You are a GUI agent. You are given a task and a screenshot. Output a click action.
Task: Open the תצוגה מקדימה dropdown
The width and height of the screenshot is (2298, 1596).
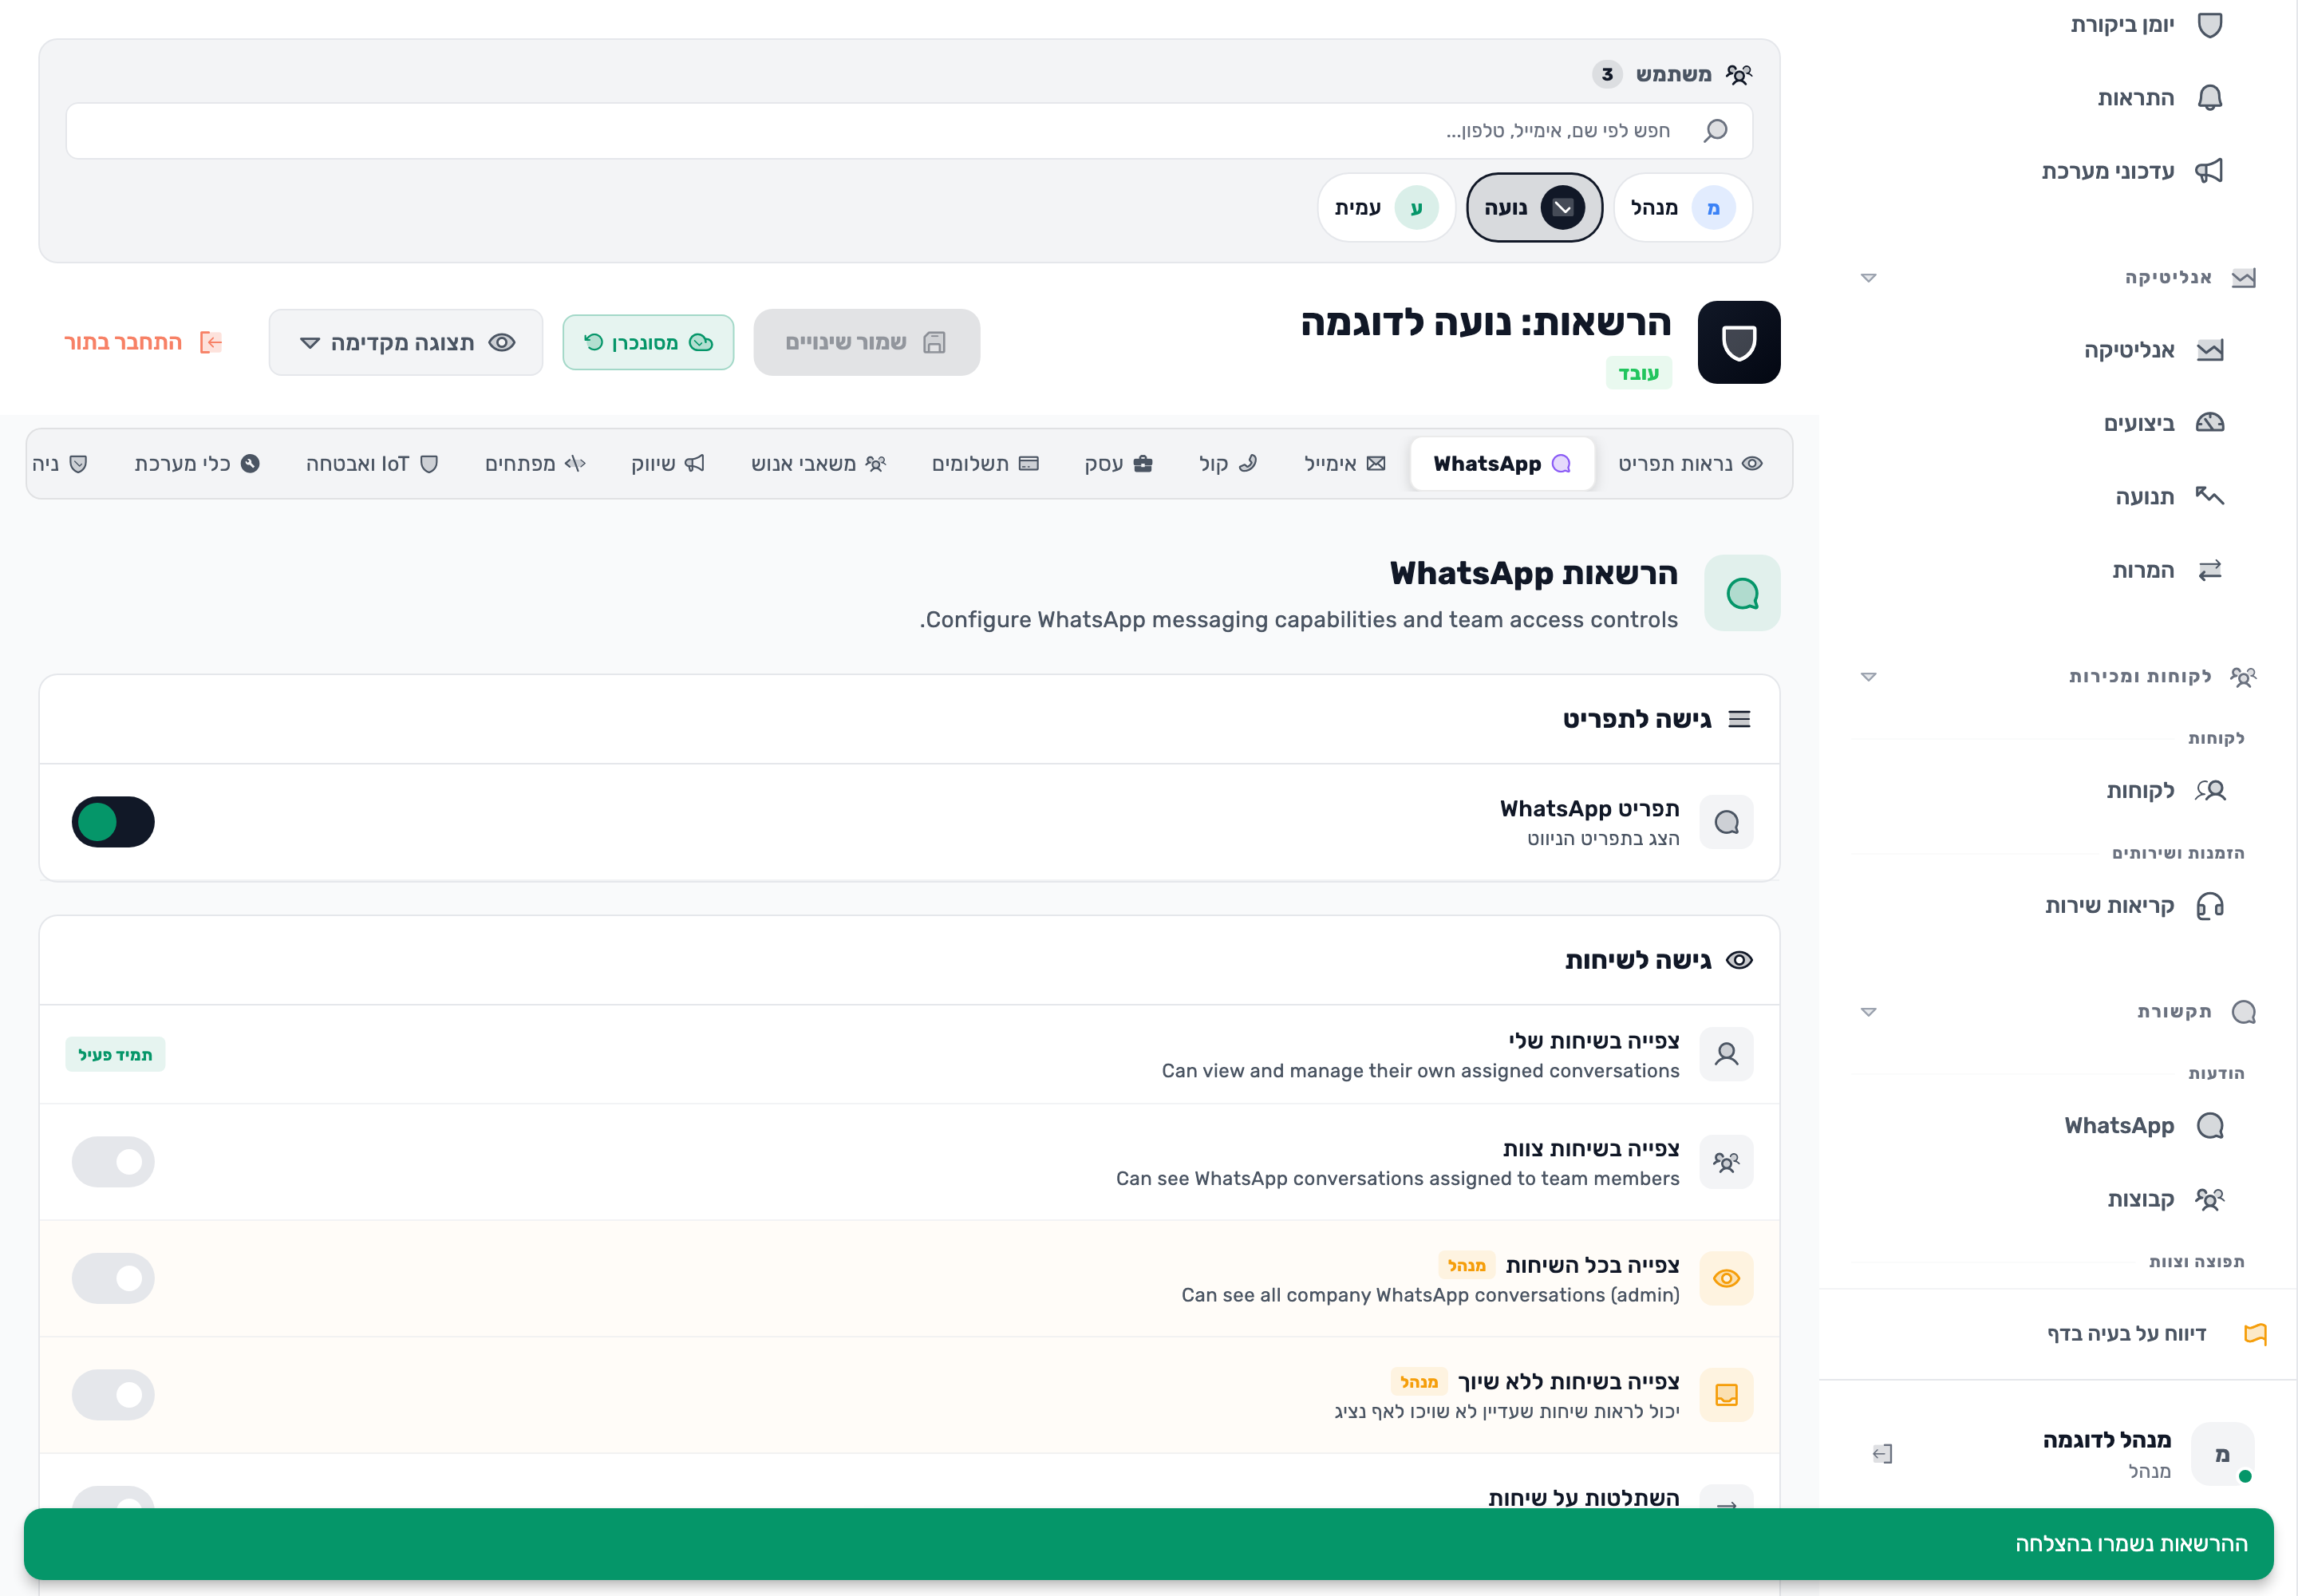pos(406,342)
